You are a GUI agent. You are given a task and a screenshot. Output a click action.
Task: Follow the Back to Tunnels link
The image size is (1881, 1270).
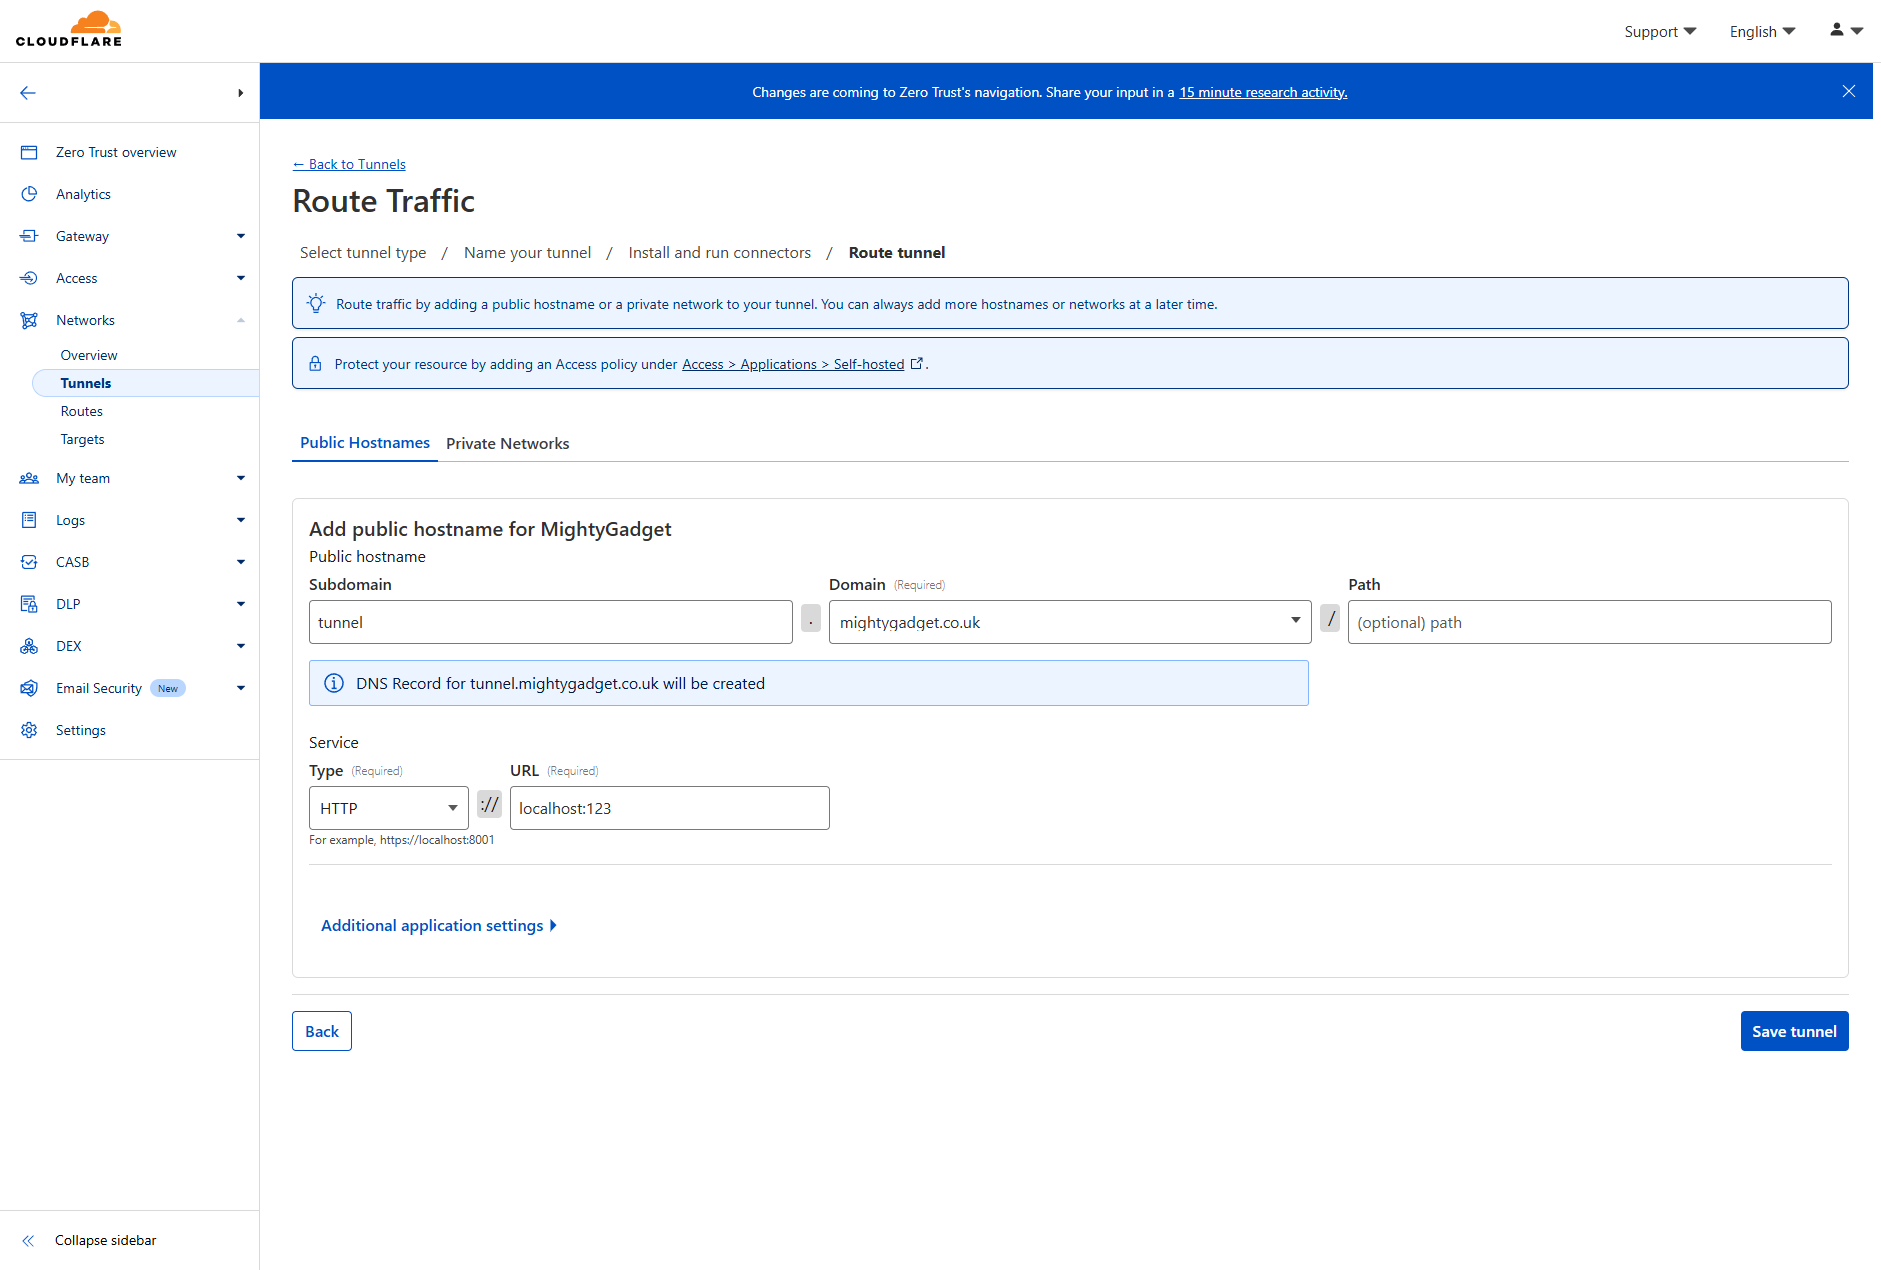349,164
